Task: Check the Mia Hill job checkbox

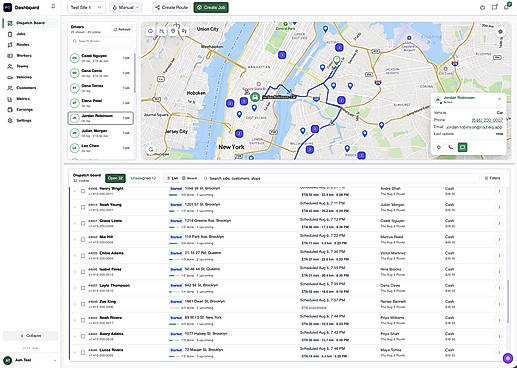Action: pyautogui.click(x=83, y=239)
